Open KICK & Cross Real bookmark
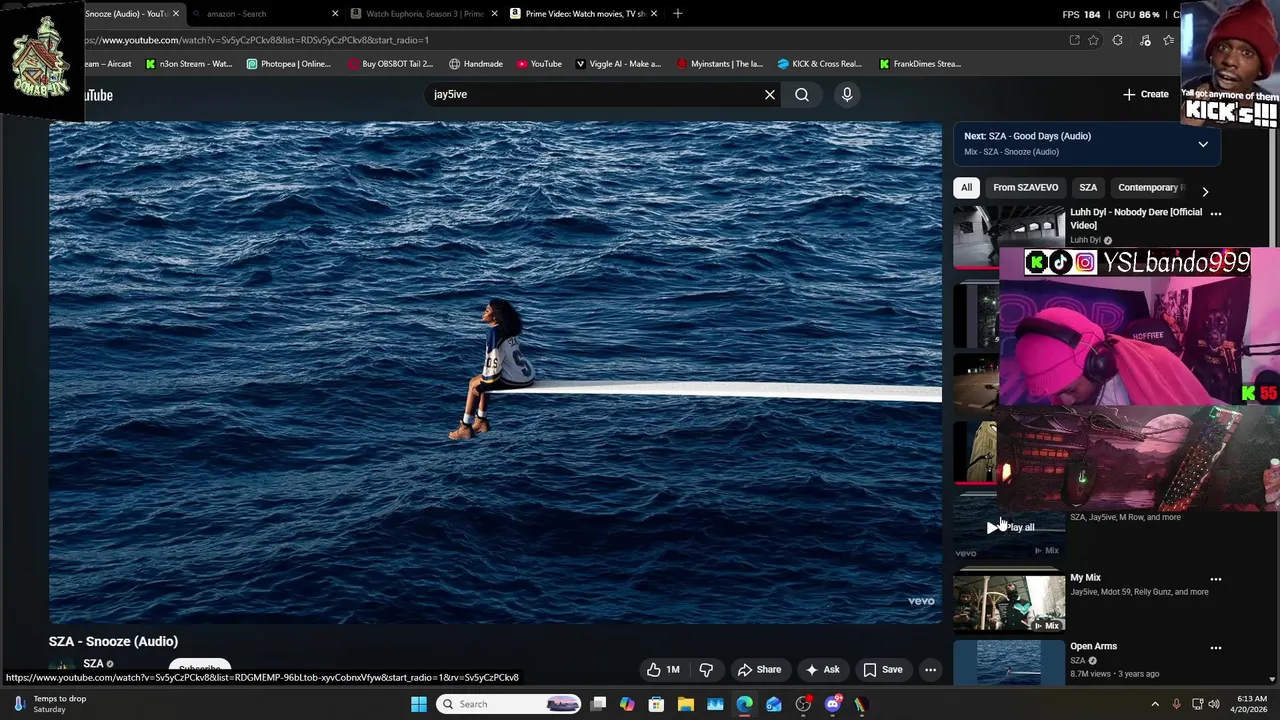 pyautogui.click(x=819, y=64)
